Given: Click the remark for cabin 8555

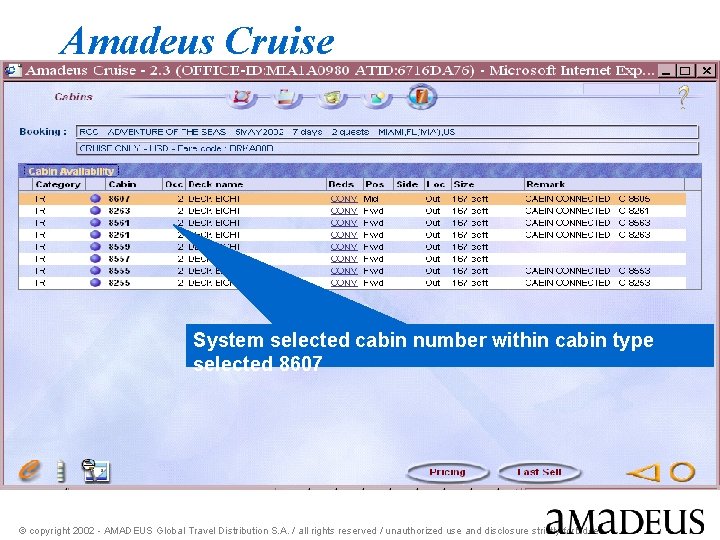Looking at the screenshot, I should coord(588,271).
